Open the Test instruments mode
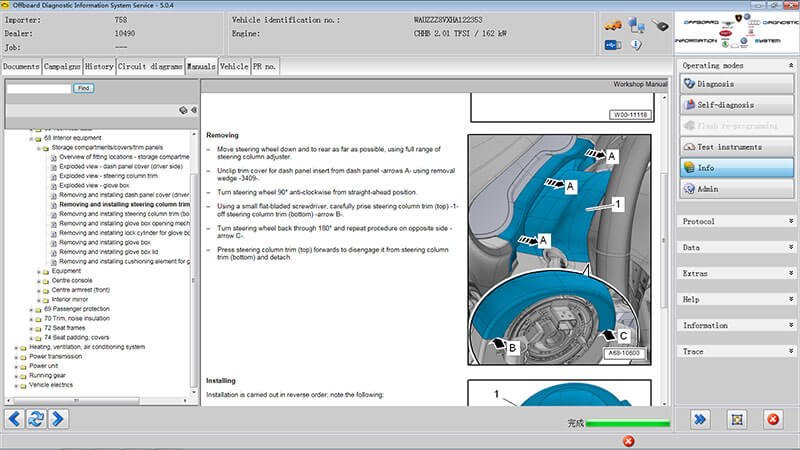The width and height of the screenshot is (800, 450). click(737, 146)
